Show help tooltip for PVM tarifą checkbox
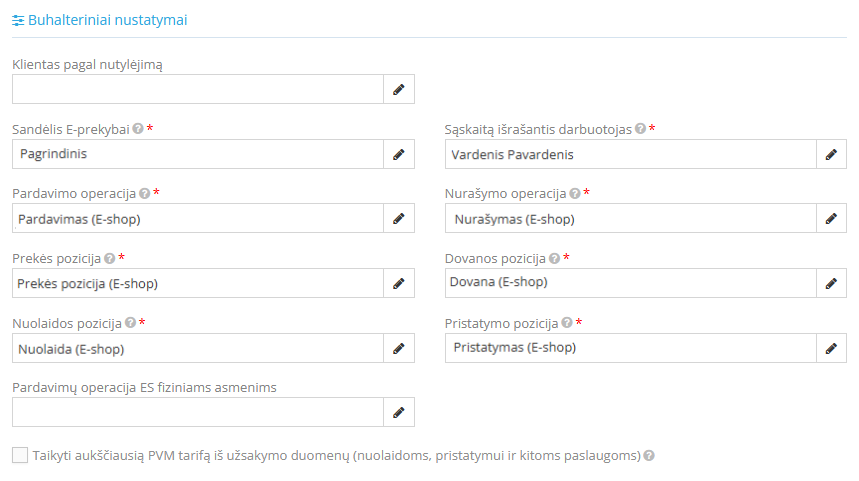Screen dimensions: 859x481 tap(649, 456)
